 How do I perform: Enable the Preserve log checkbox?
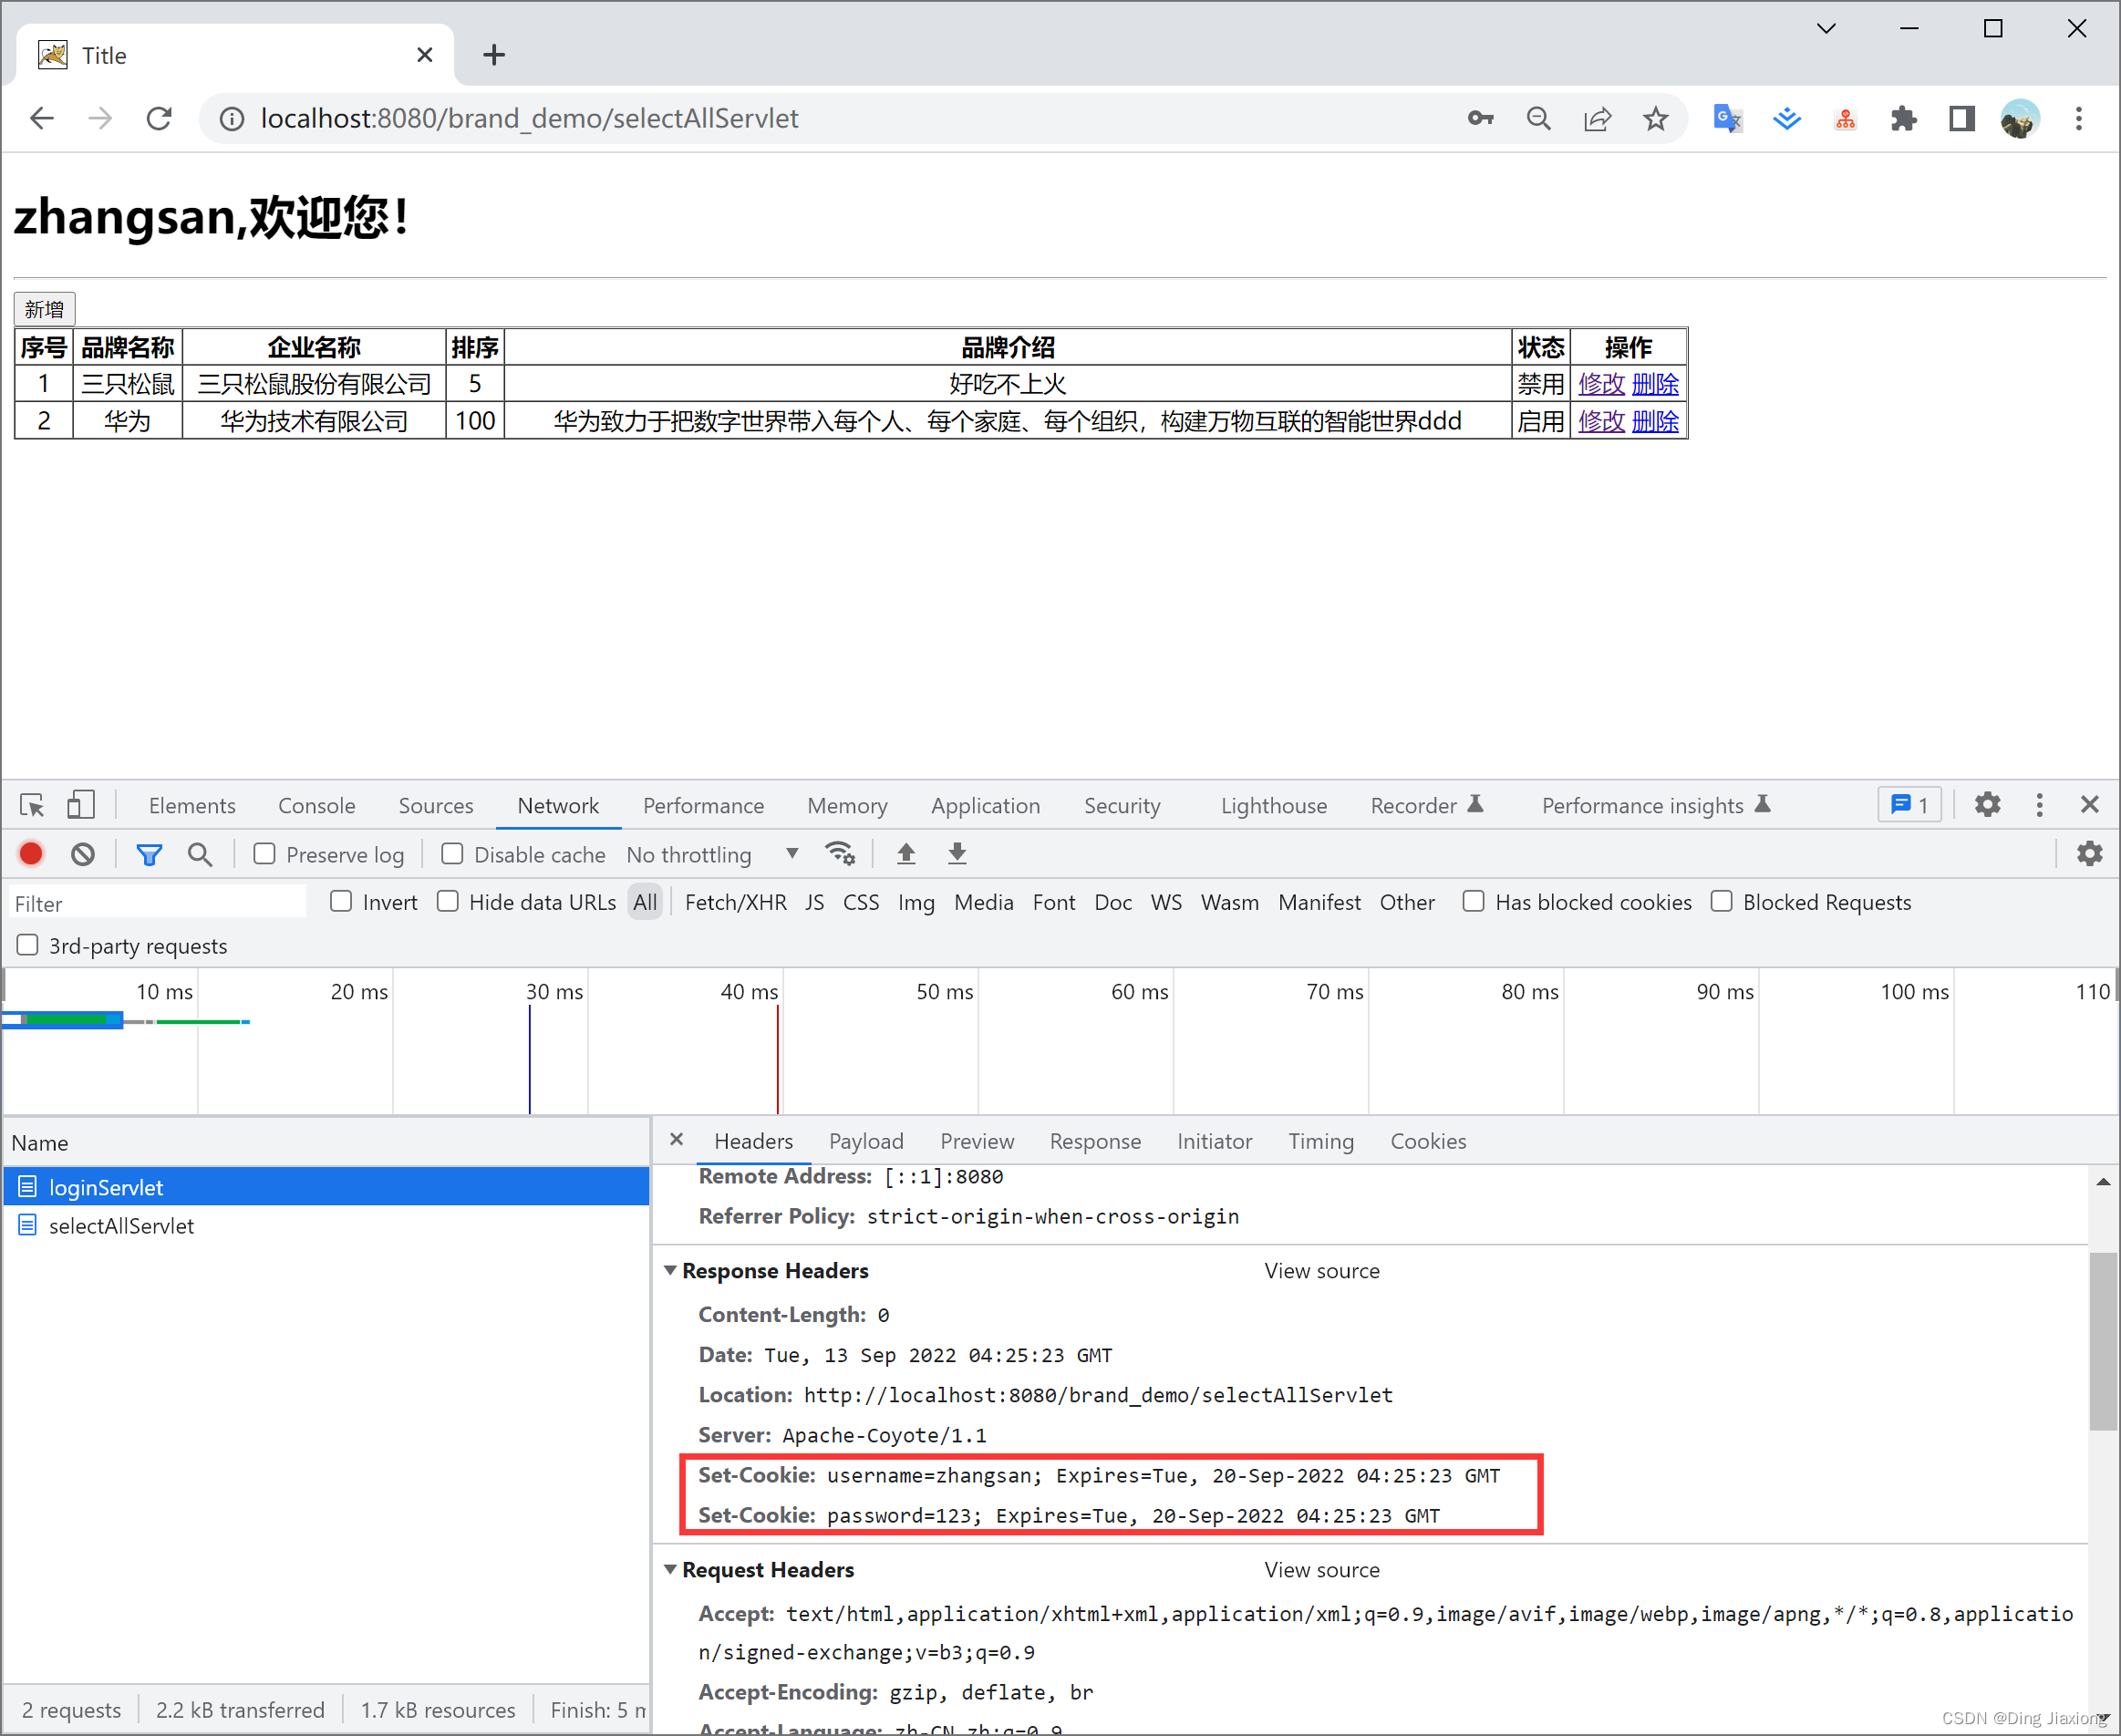point(264,854)
